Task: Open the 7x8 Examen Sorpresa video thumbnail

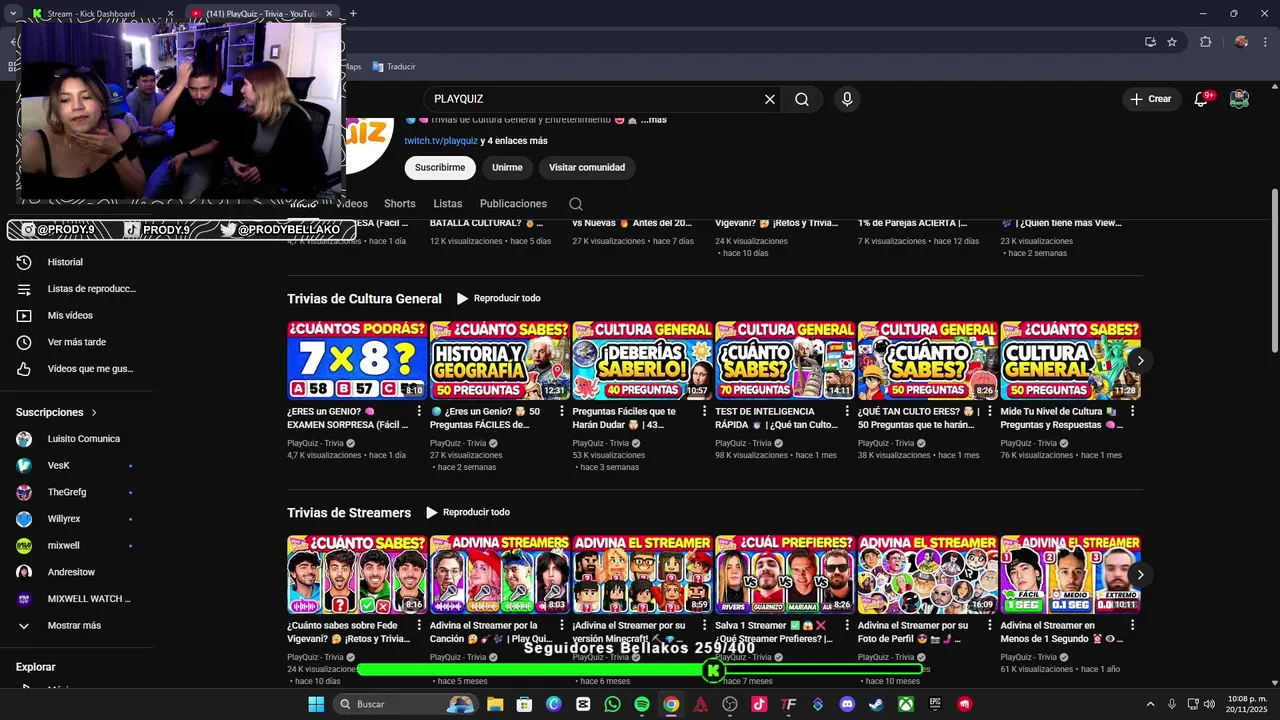Action: (x=357, y=360)
